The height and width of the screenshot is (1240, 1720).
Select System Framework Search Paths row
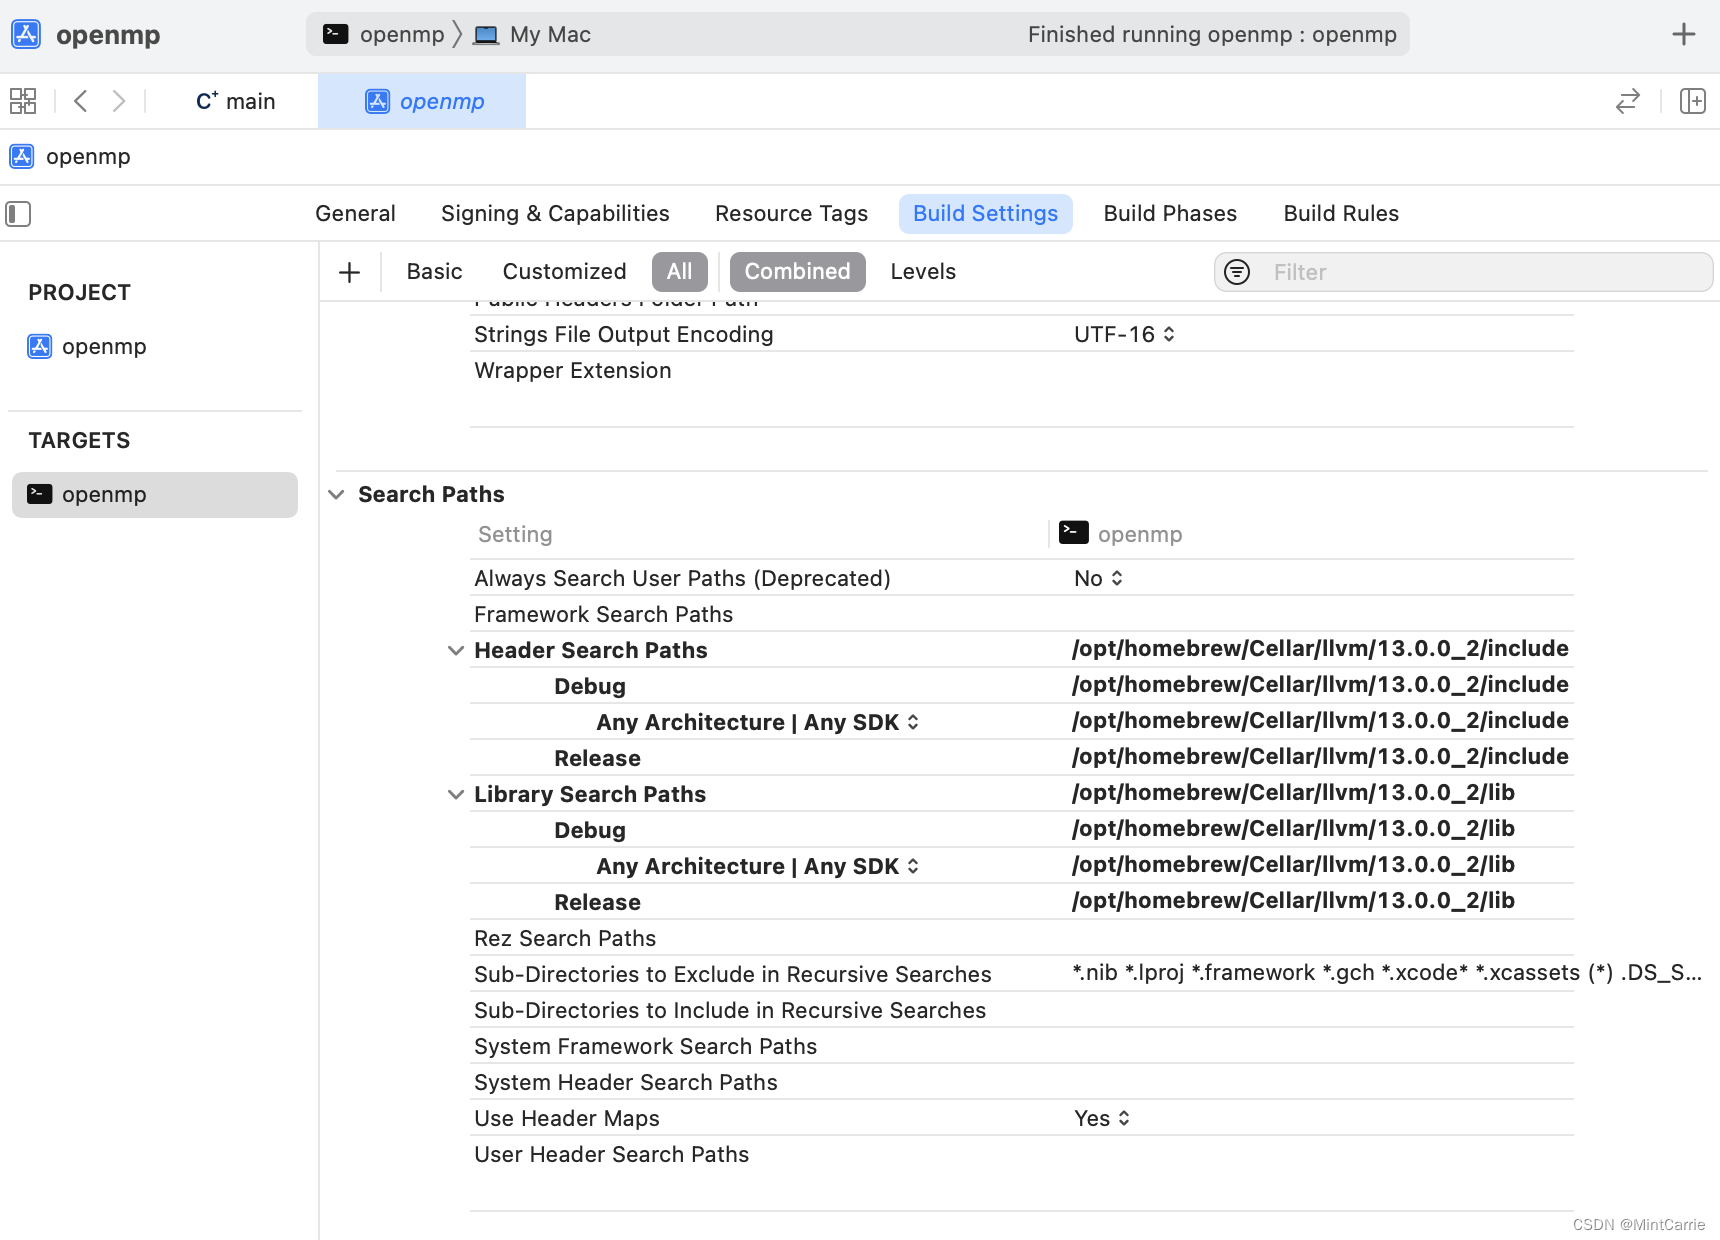click(x=1022, y=1047)
